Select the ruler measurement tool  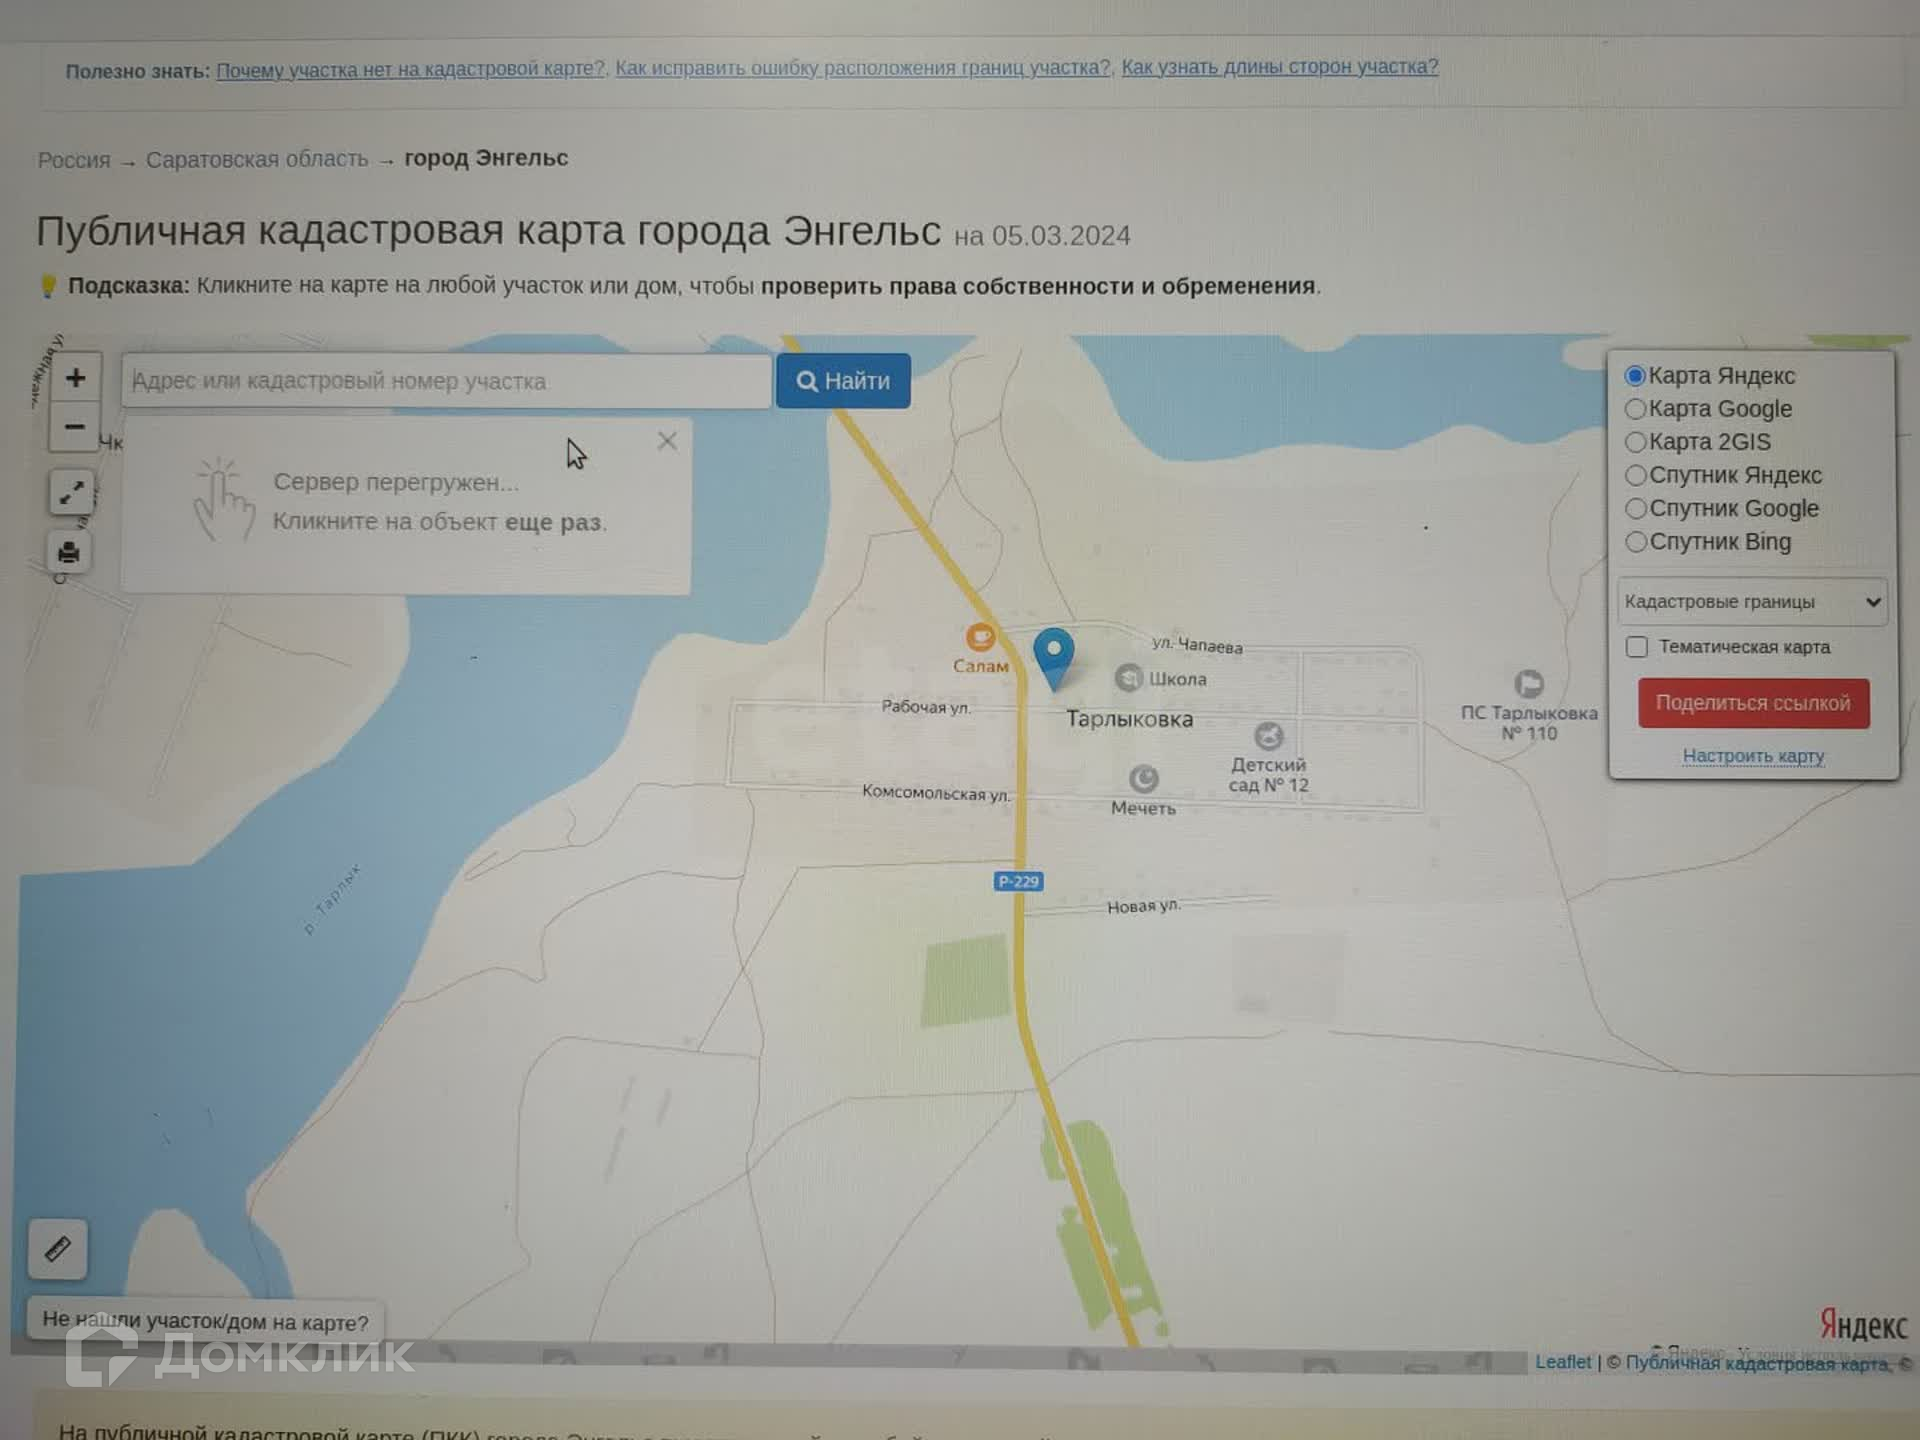pos(58,1248)
